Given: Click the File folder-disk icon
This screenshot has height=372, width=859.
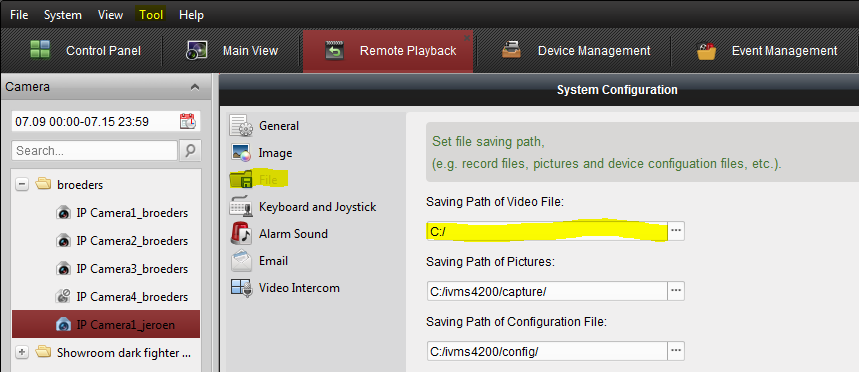Looking at the screenshot, I should tap(242, 180).
